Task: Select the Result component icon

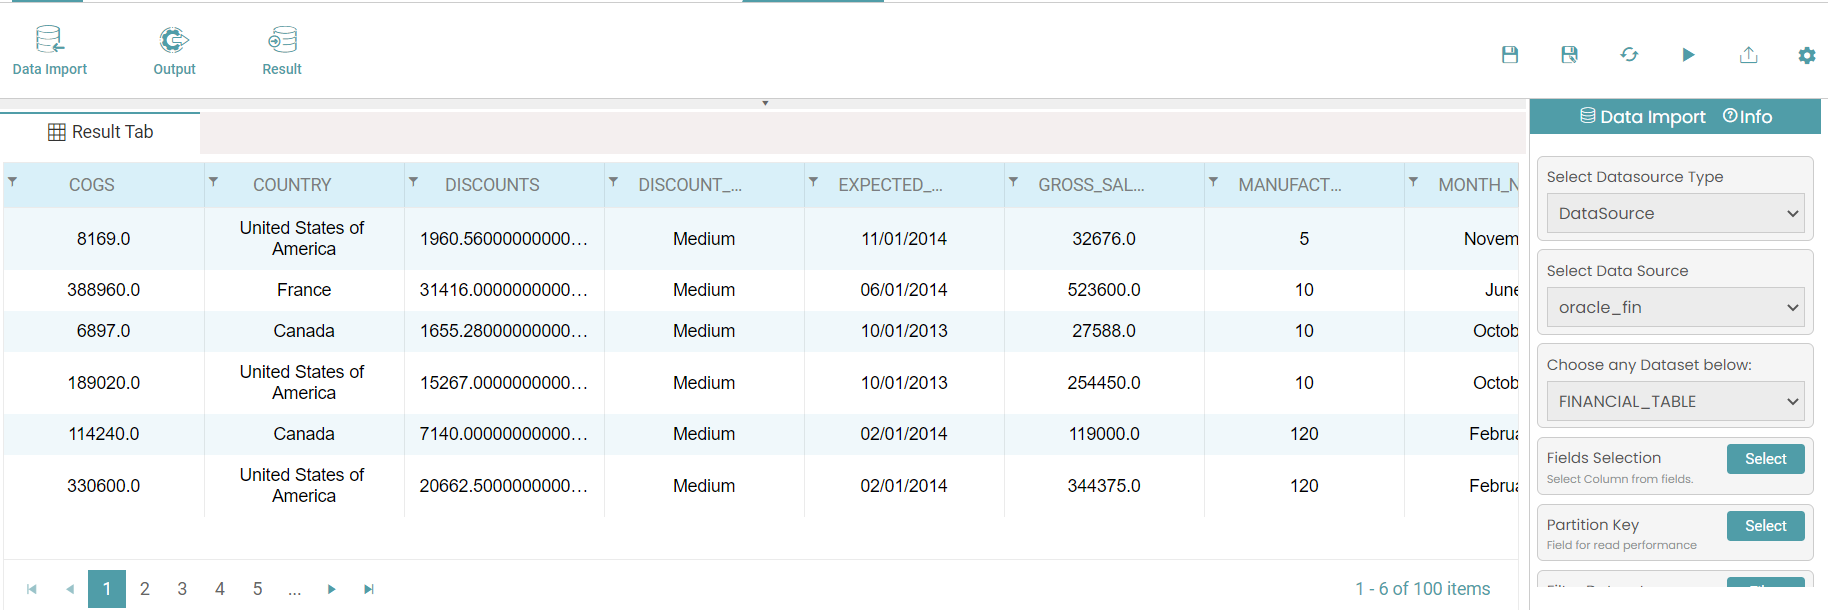Action: click(x=282, y=41)
